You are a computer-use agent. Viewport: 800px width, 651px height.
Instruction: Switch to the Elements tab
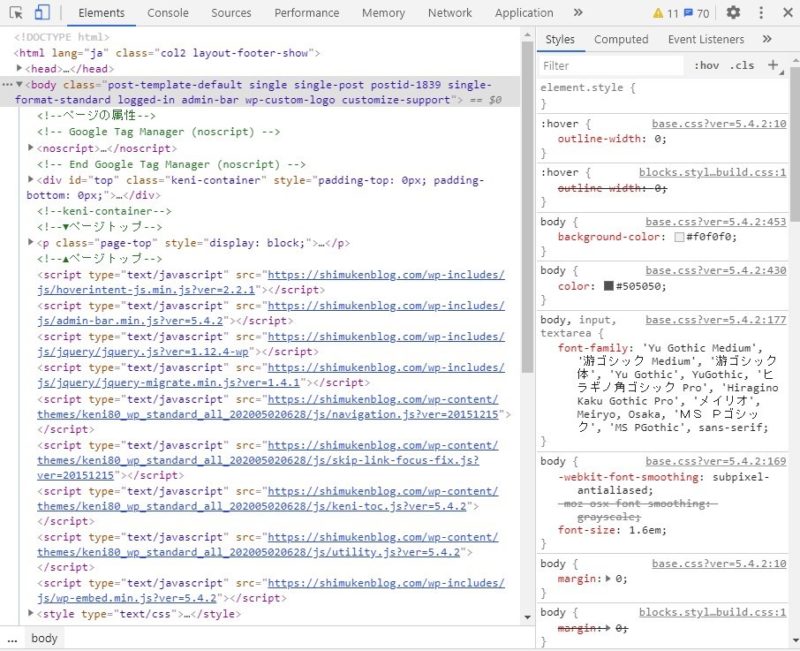point(101,13)
